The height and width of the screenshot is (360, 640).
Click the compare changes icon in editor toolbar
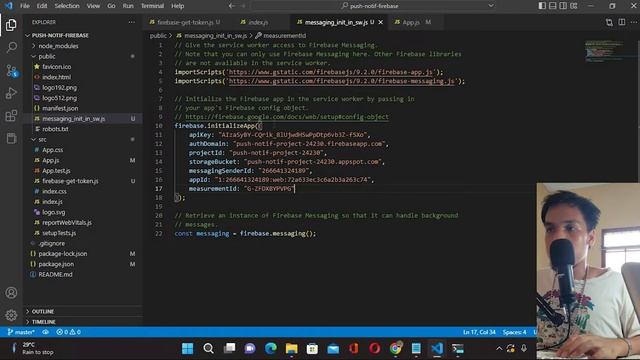(609, 22)
